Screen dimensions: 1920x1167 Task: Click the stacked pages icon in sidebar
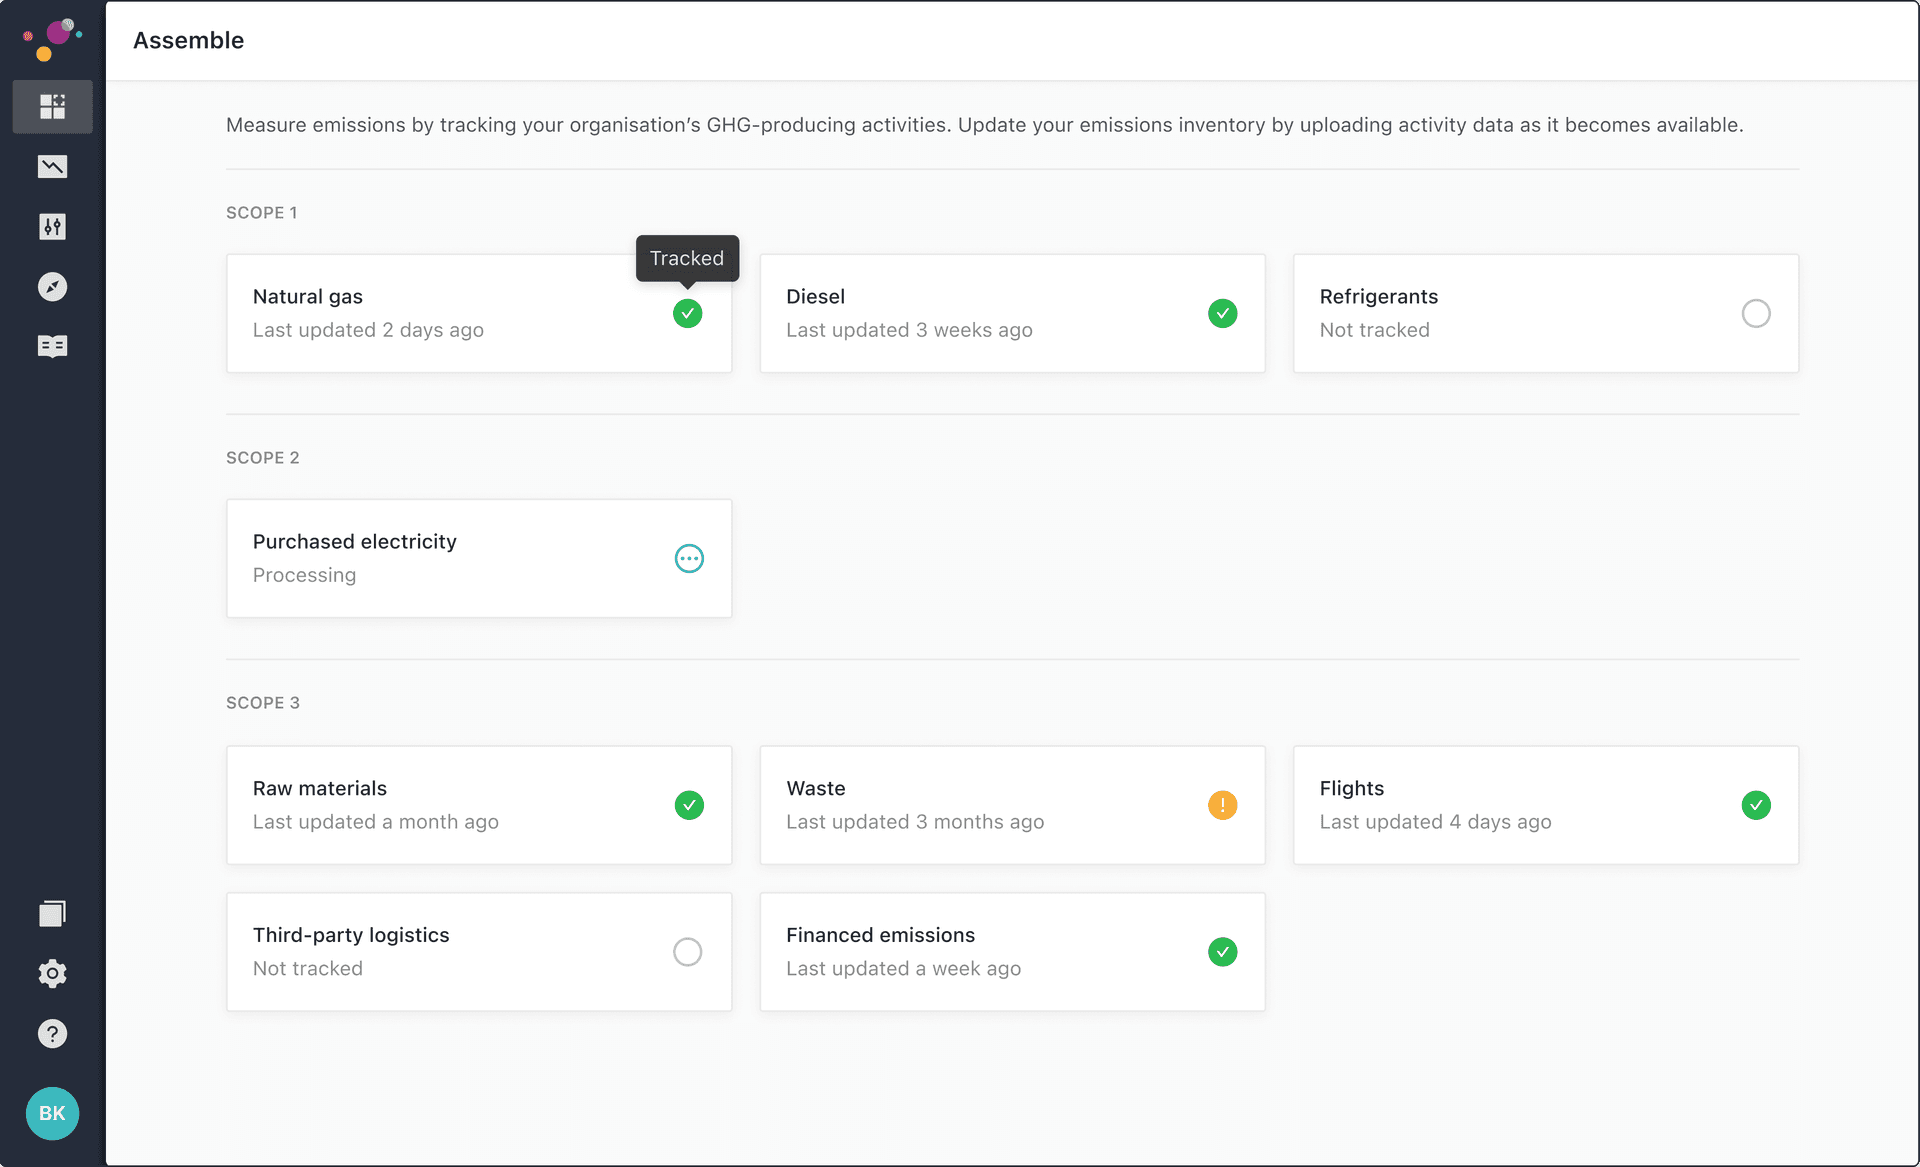point(52,913)
